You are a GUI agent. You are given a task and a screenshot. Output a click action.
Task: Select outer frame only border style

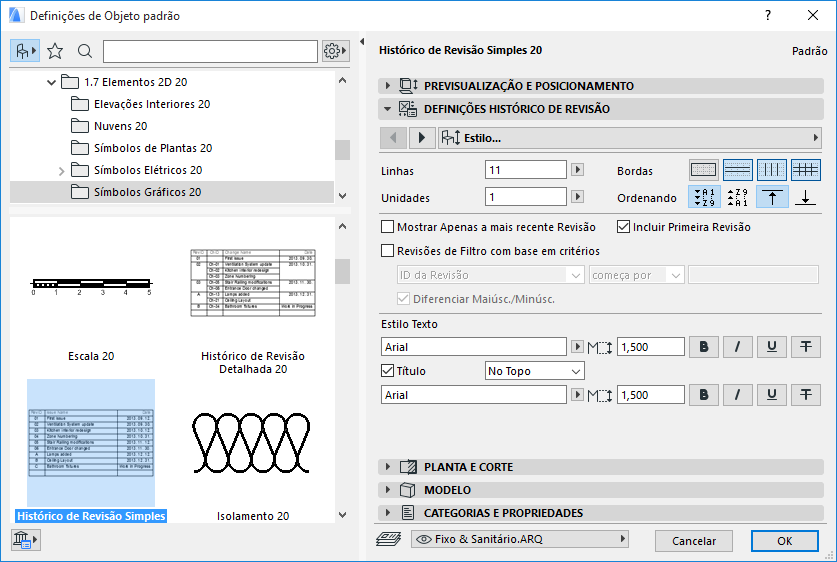point(704,170)
